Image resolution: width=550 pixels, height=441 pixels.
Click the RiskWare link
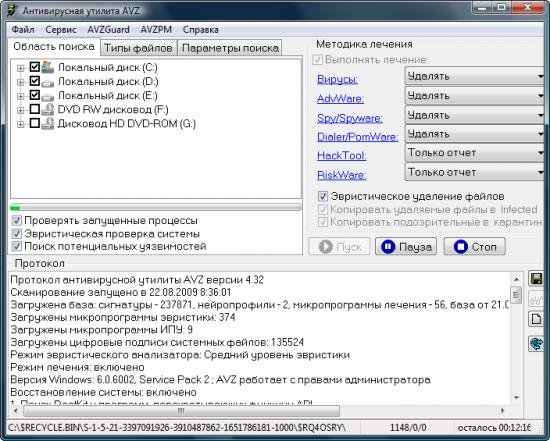pyautogui.click(x=341, y=175)
